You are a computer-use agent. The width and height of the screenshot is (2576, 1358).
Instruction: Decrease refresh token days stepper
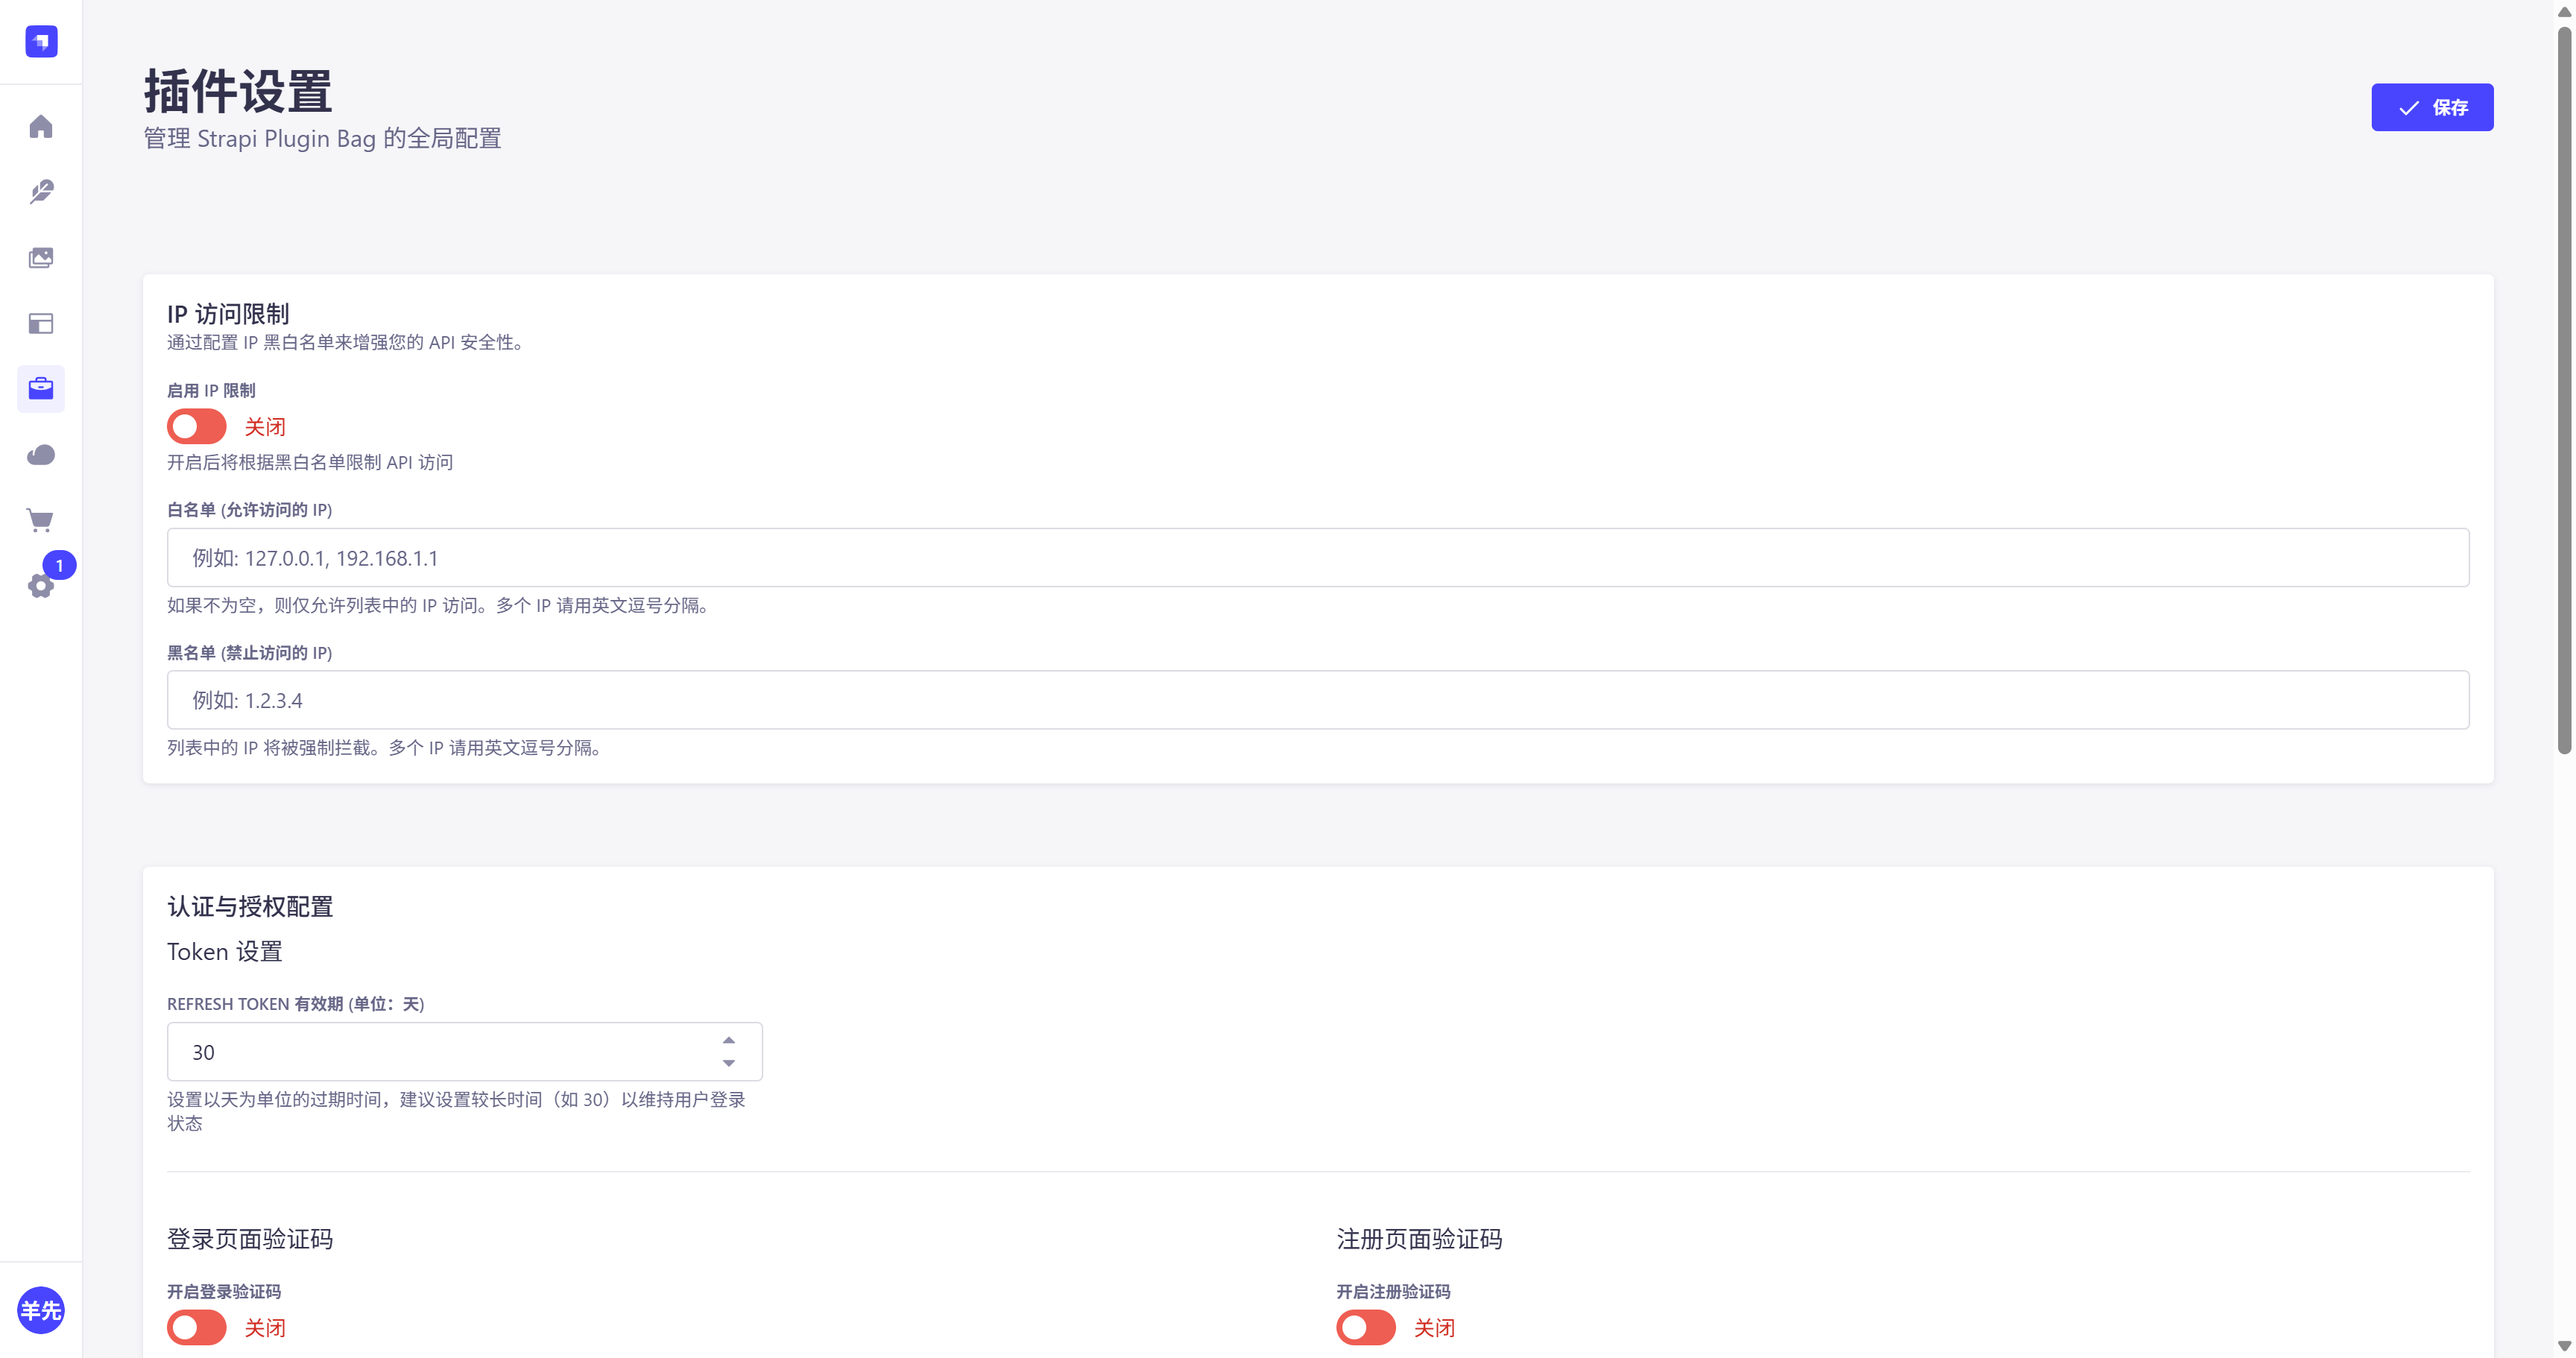[x=729, y=1063]
